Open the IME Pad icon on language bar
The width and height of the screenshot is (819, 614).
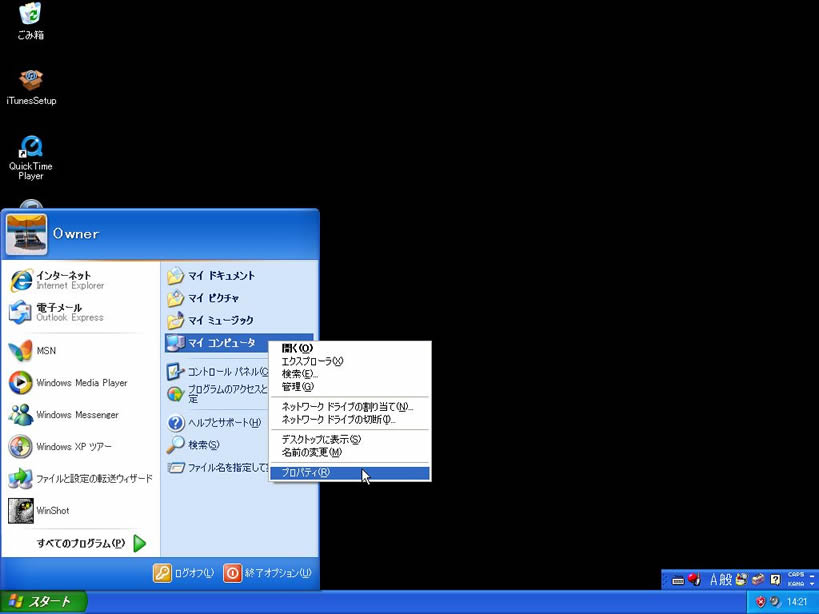point(741,580)
